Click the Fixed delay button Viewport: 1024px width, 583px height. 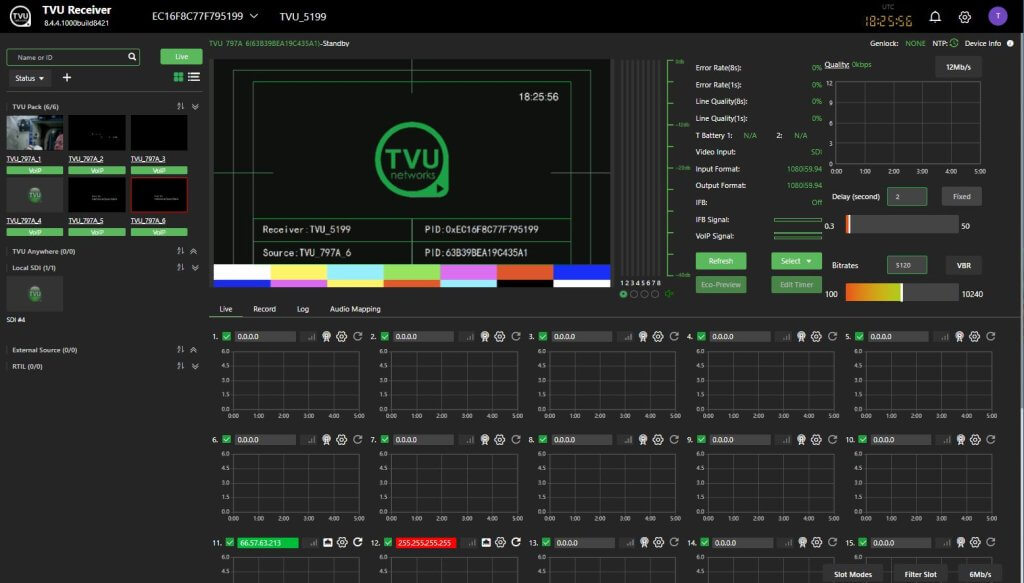coord(961,197)
